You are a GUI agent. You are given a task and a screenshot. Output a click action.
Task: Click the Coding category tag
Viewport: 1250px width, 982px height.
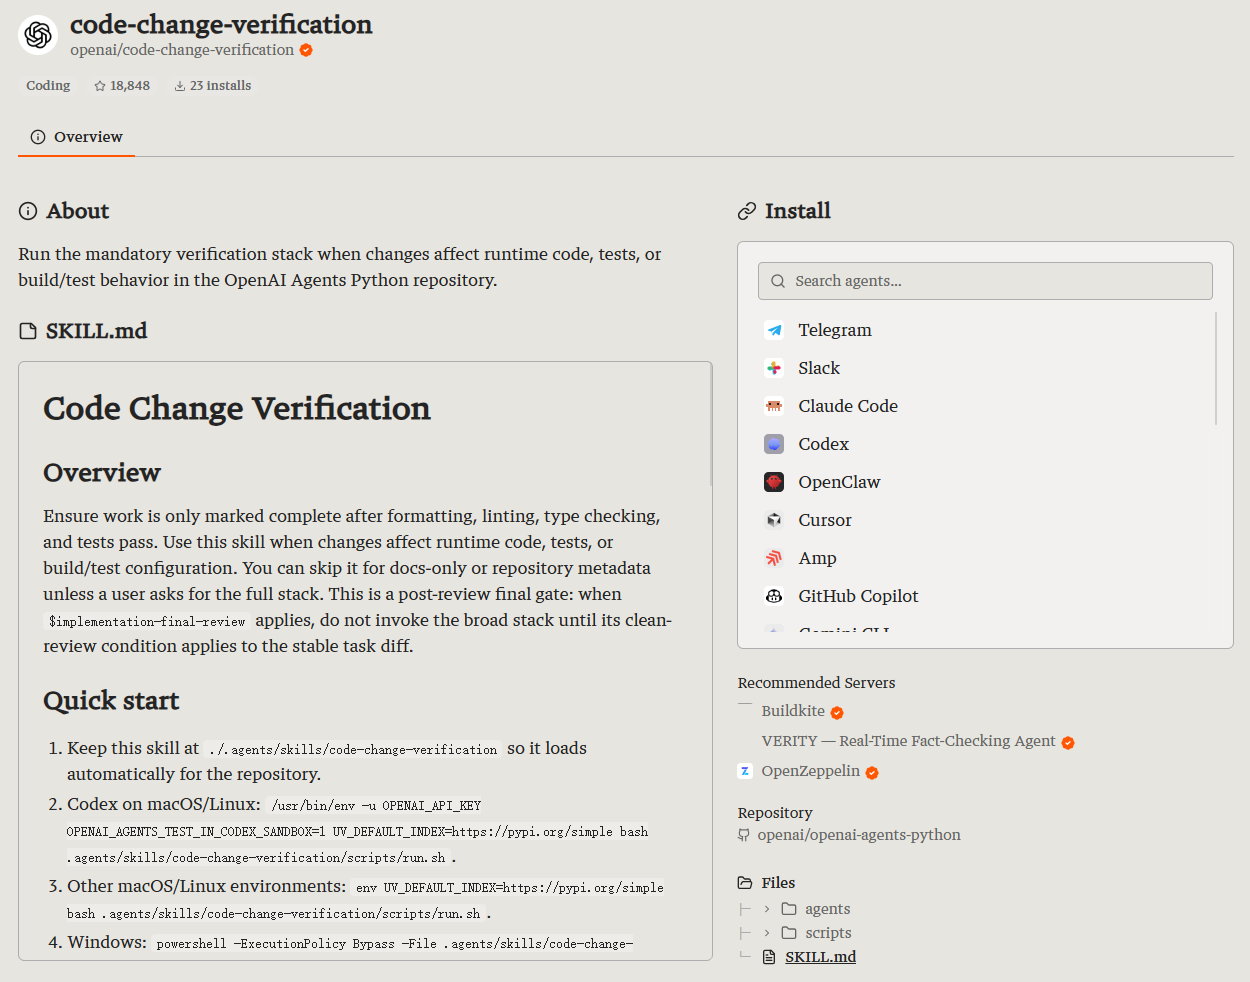click(48, 86)
